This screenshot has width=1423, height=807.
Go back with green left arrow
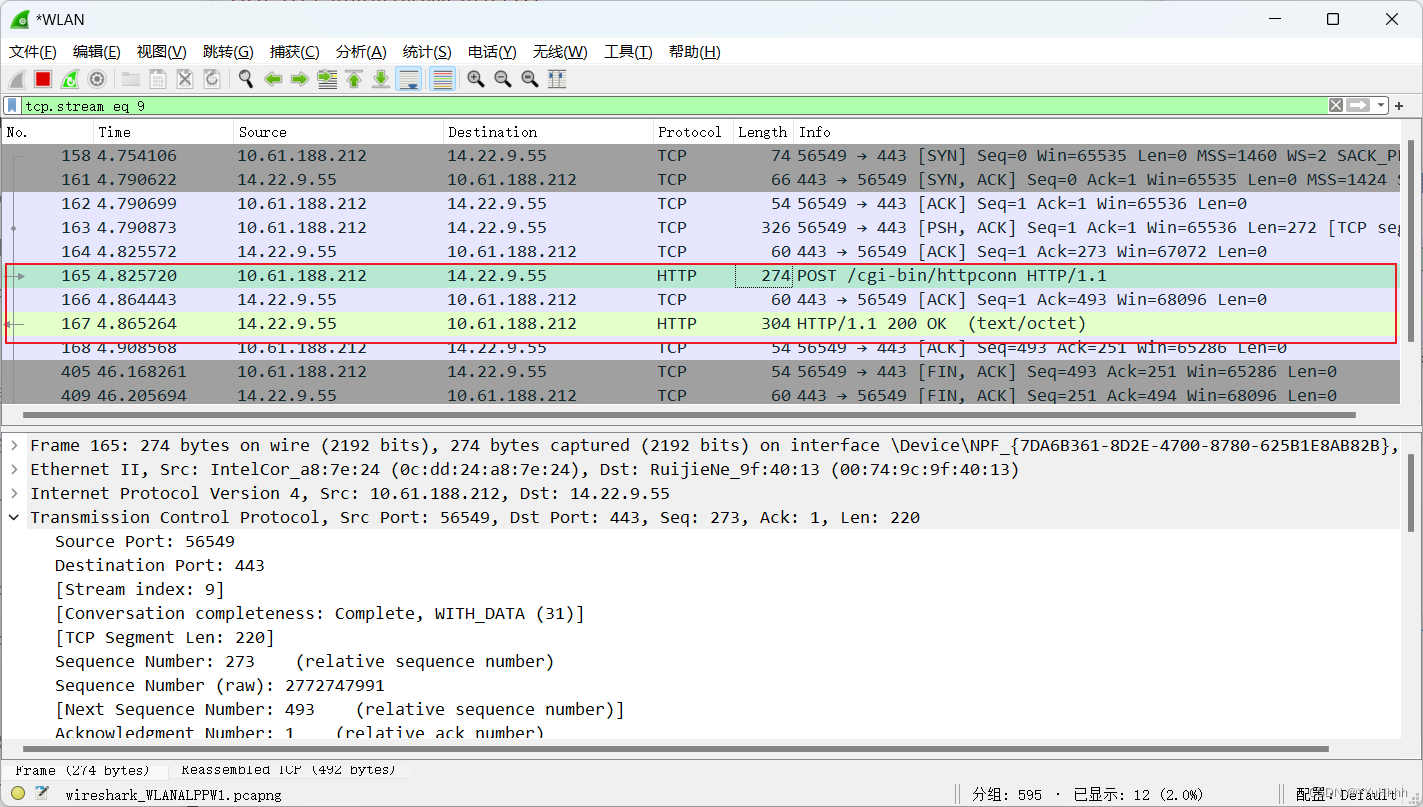point(273,79)
